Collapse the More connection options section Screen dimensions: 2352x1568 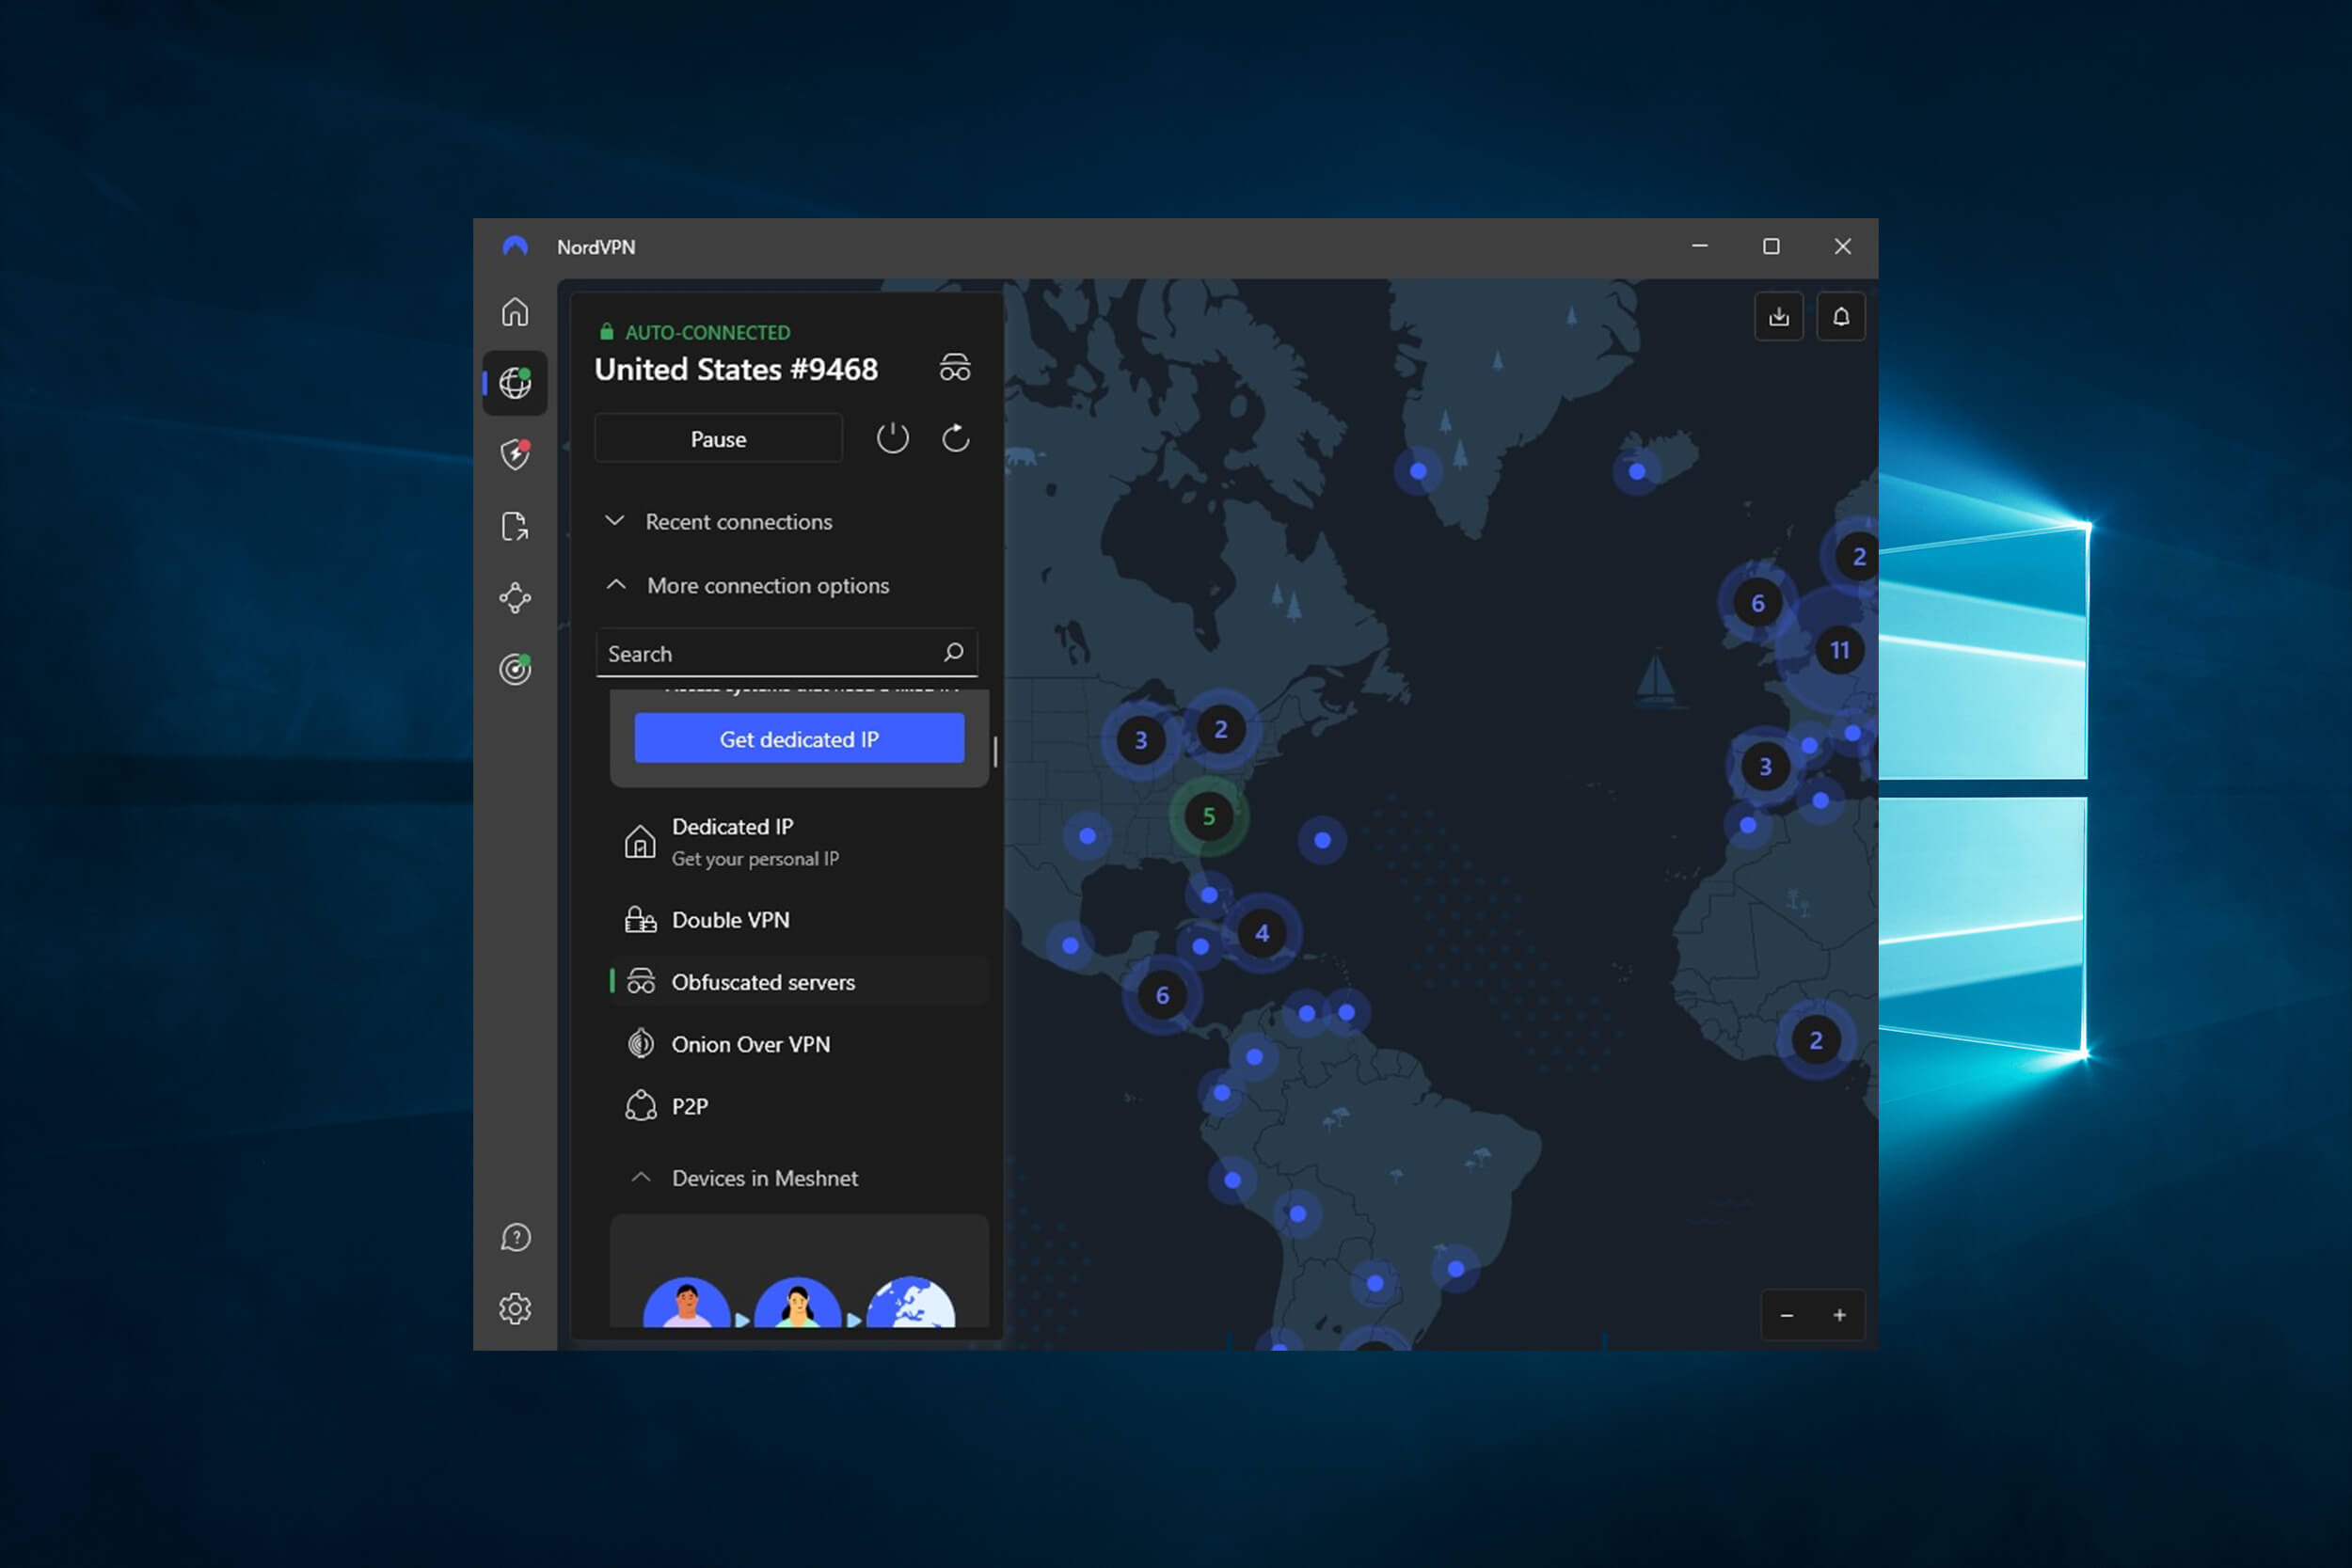point(618,584)
